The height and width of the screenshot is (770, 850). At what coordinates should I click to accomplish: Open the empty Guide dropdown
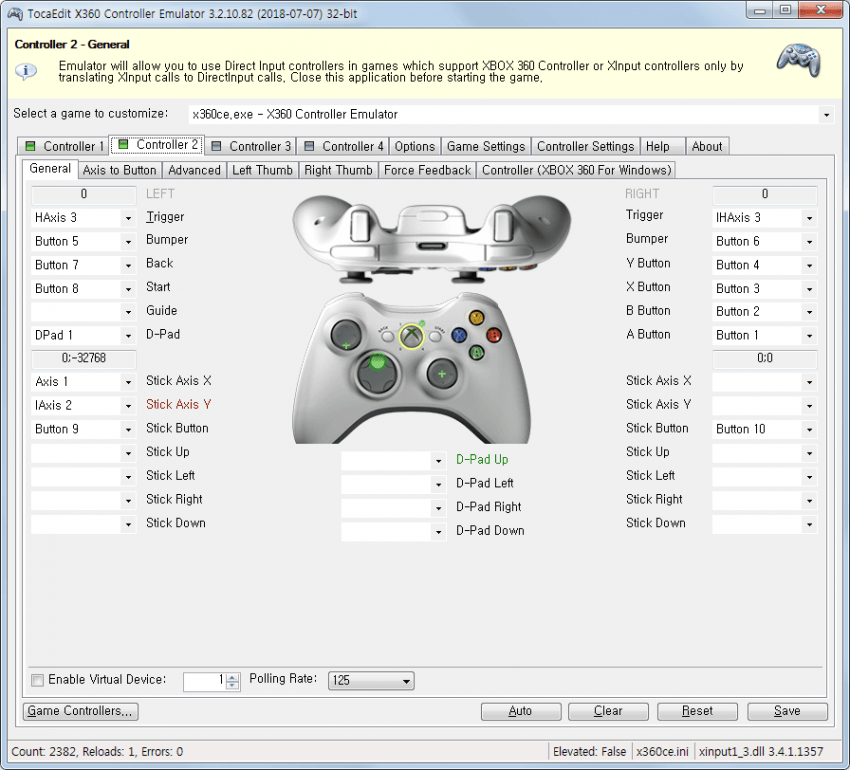[128, 312]
